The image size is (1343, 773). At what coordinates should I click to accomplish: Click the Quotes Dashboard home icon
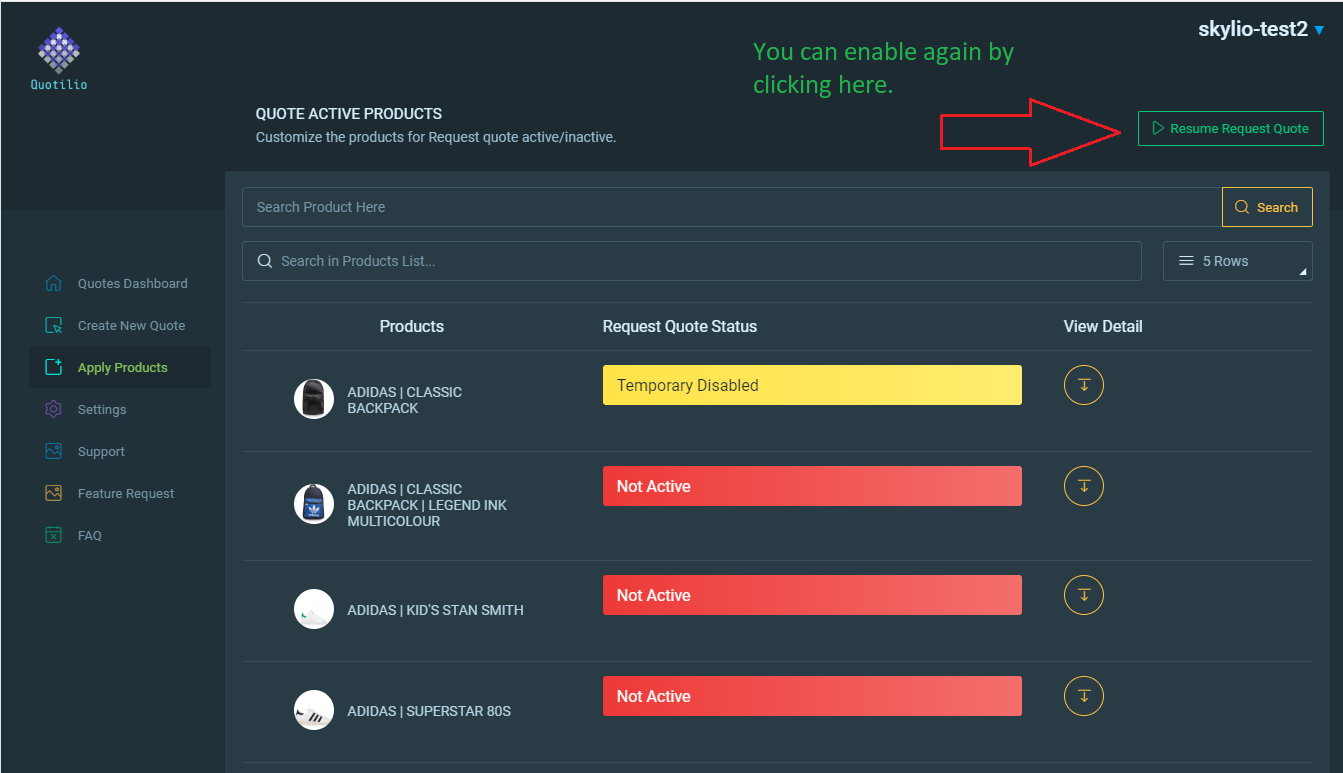pyautogui.click(x=54, y=283)
